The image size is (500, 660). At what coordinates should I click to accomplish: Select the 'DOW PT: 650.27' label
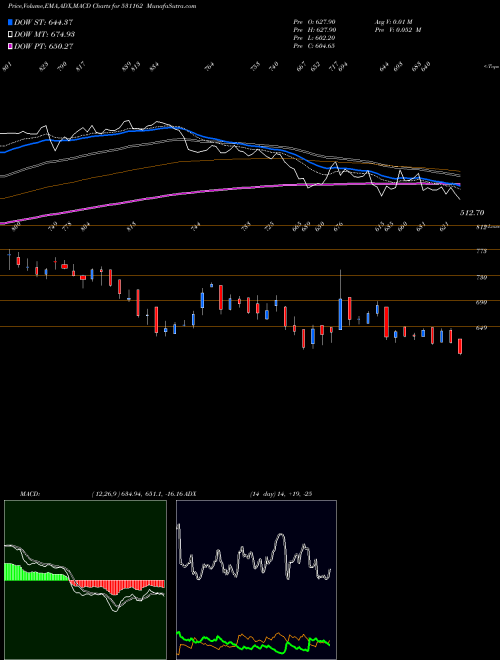(44, 46)
